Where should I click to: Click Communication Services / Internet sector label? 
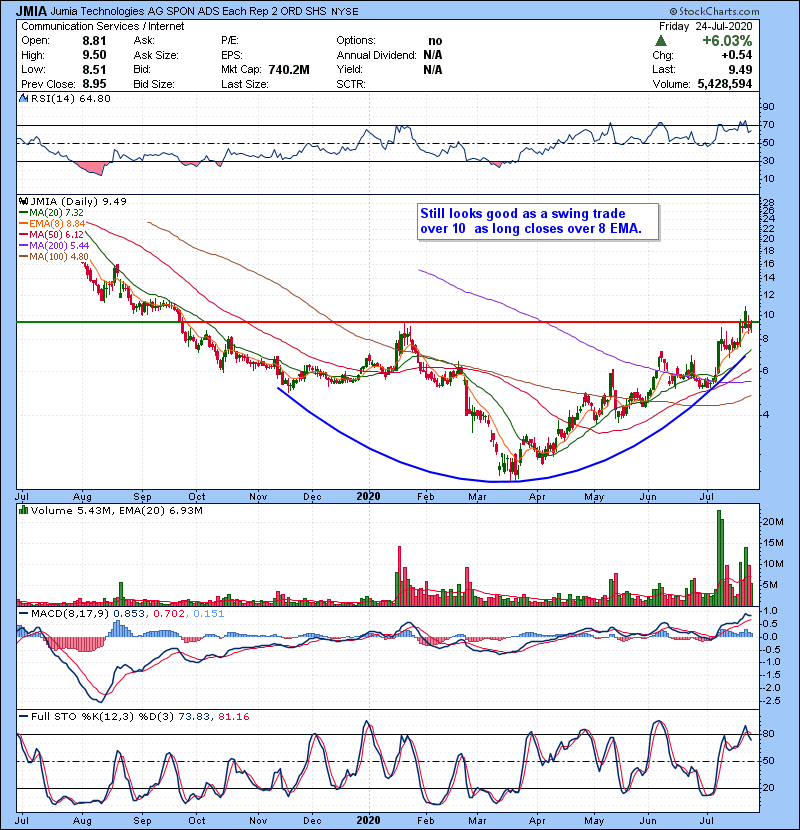click(x=103, y=26)
